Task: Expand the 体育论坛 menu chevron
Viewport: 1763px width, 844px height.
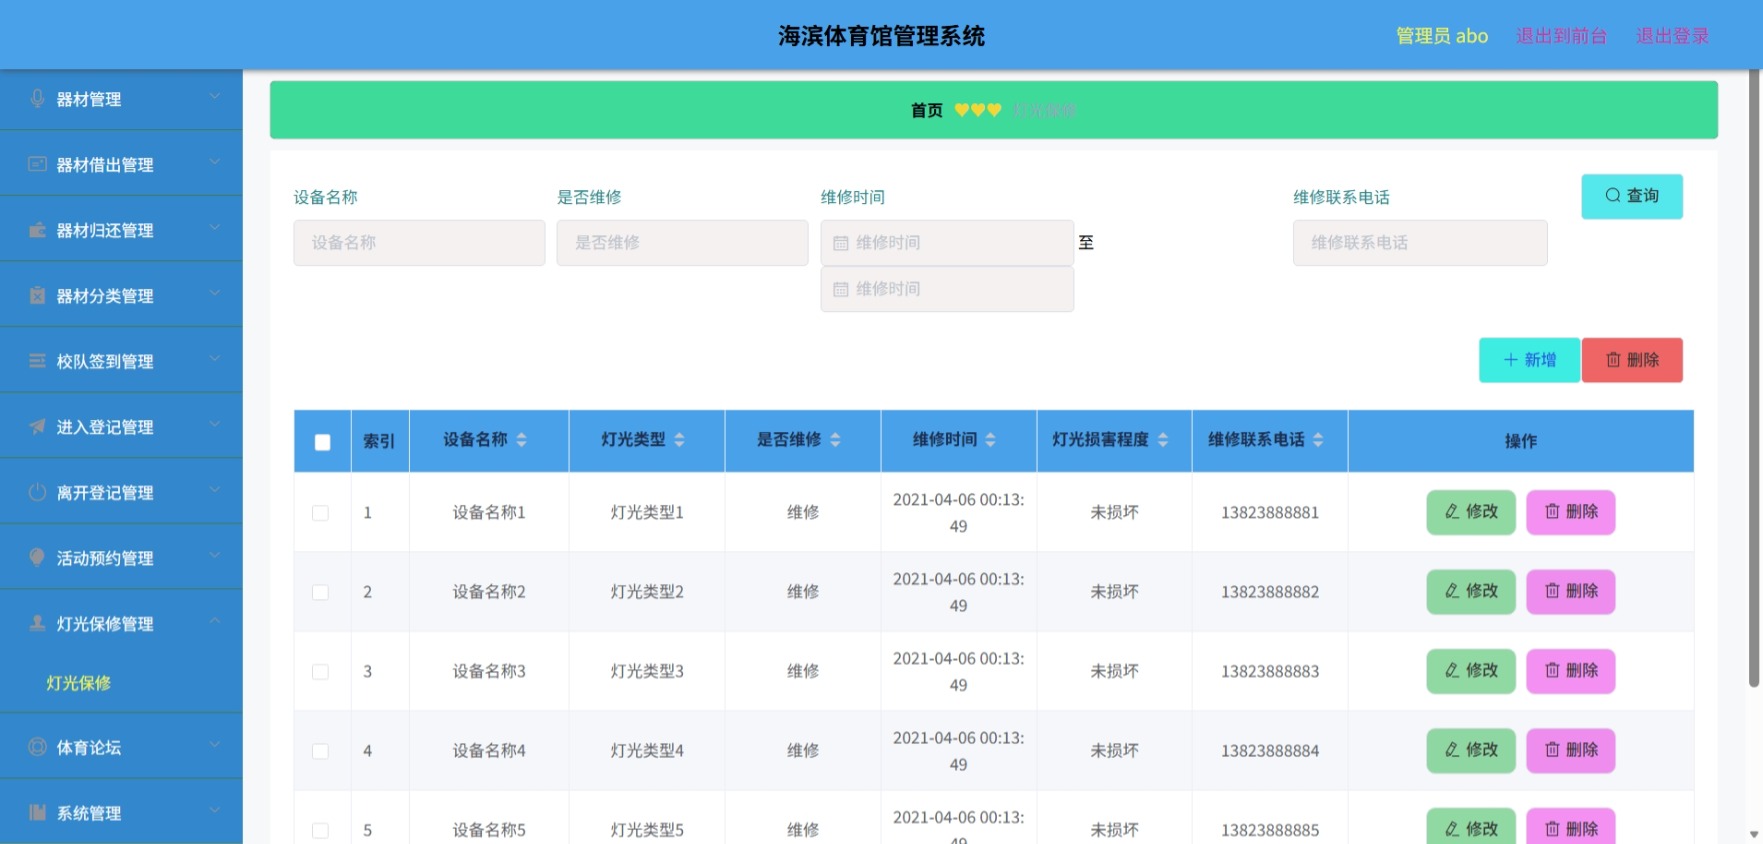Action: click(214, 744)
